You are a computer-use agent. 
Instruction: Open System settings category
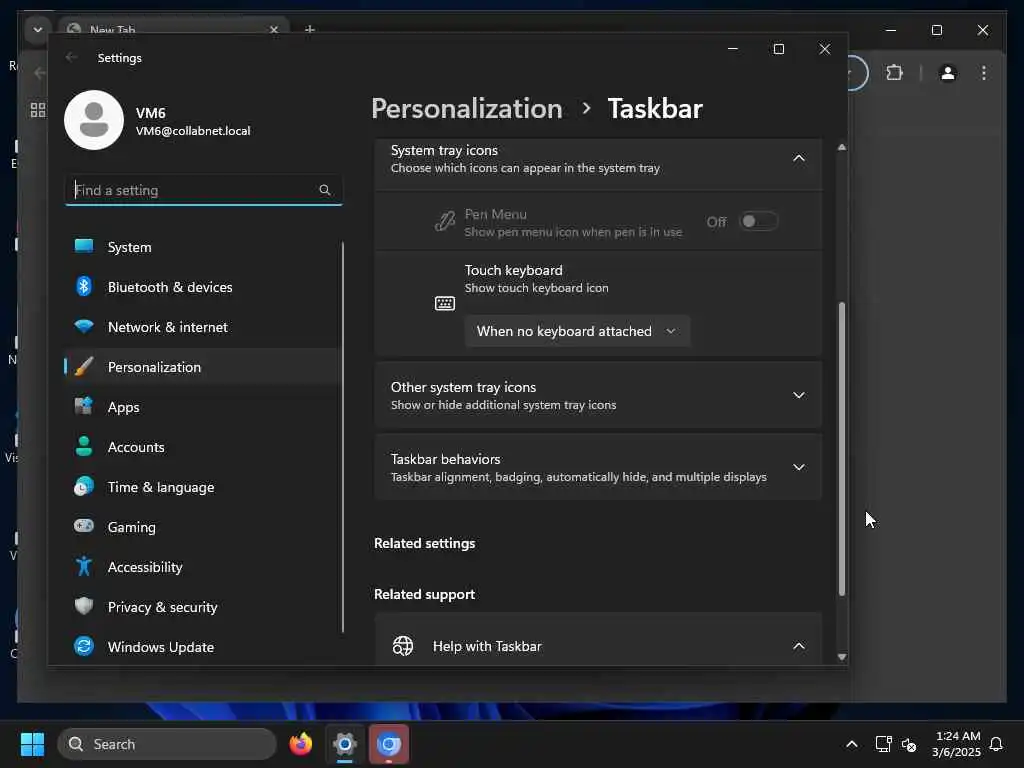pyautogui.click(x=202, y=247)
